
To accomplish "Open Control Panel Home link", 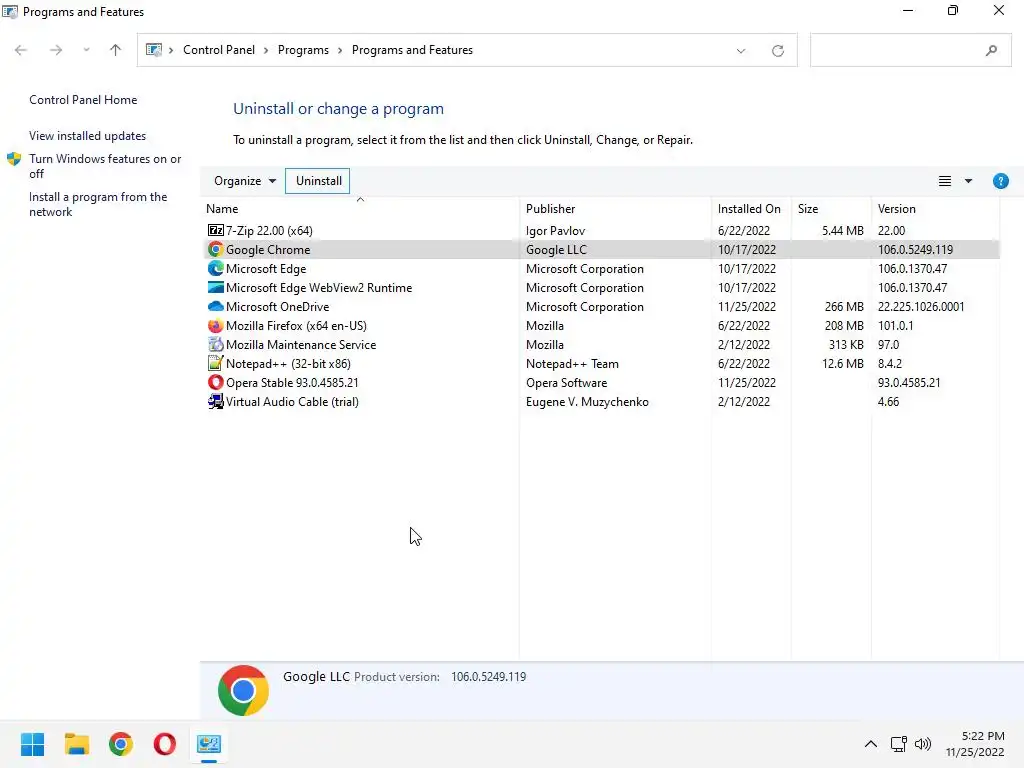I will click(x=83, y=100).
